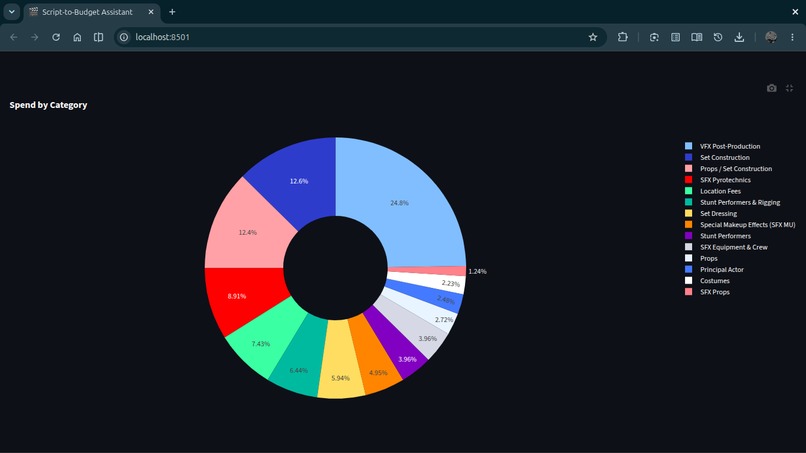Open reader mode book icon
806x453 pixels.
coord(697,37)
